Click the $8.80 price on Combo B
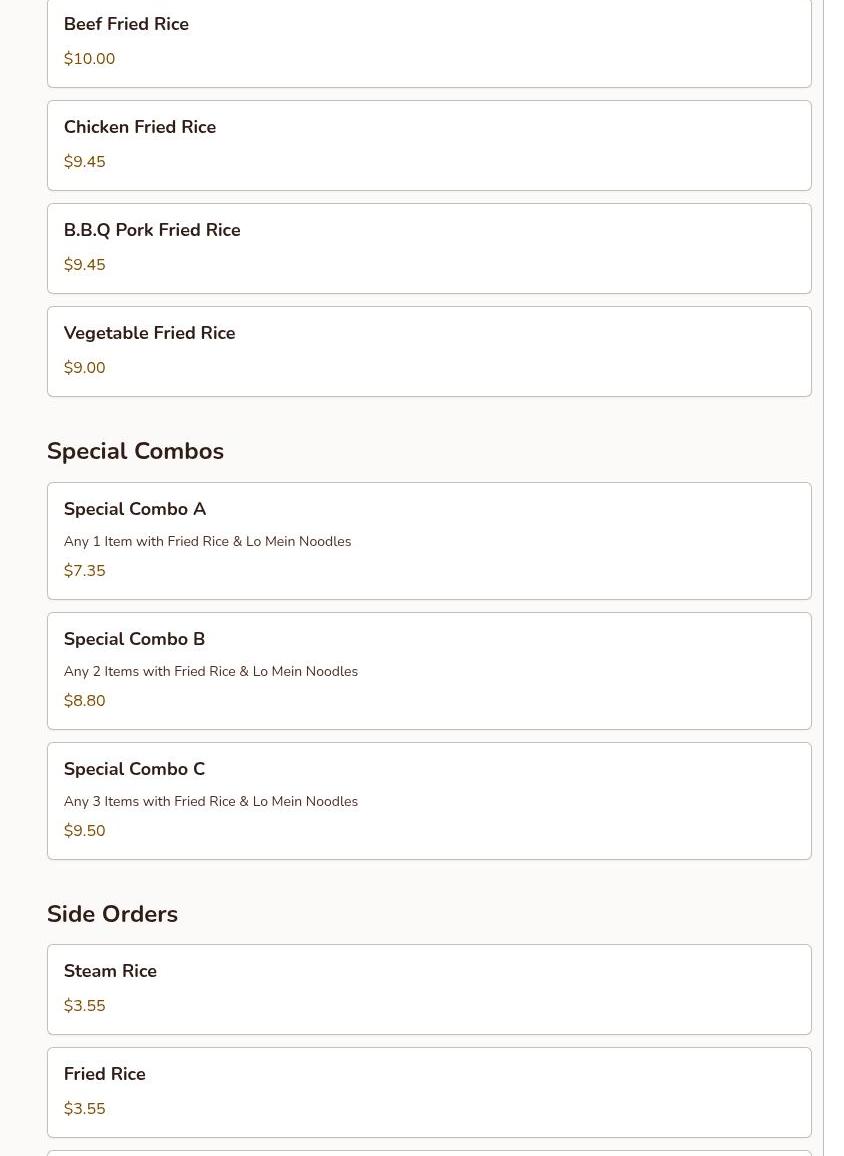The image size is (844, 1156). click(x=85, y=700)
